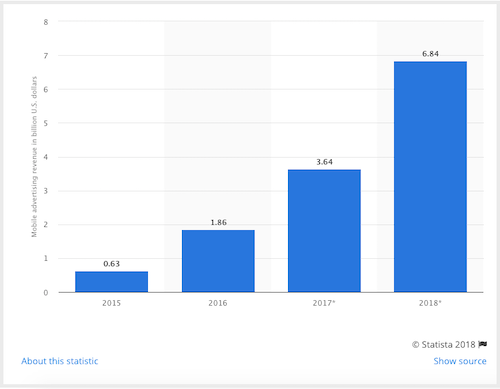500x389 pixels.
Task: Click the Statista 2018 copyright text
Action: pos(443,344)
